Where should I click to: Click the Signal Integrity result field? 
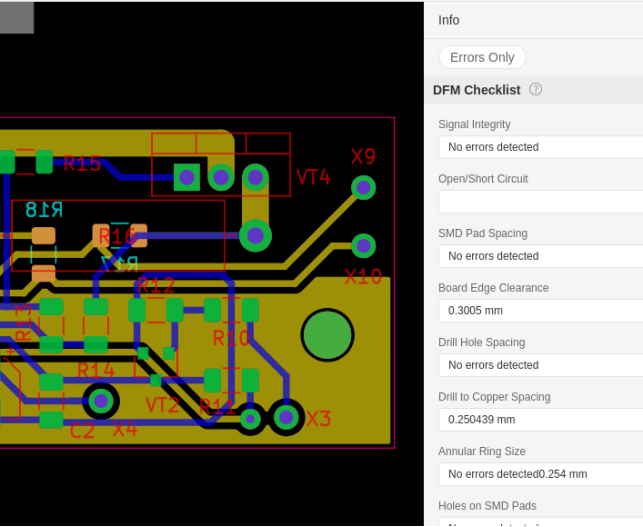(540, 147)
